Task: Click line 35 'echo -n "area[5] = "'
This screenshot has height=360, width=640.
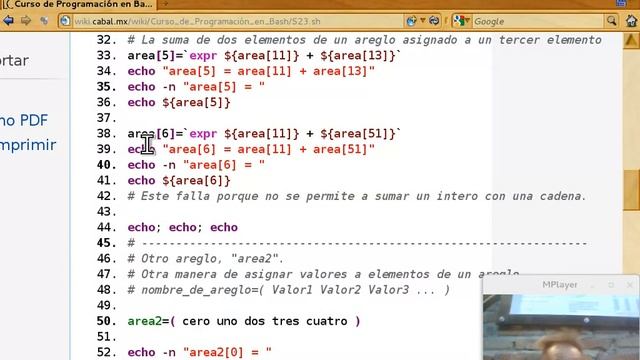Action: 196,87
